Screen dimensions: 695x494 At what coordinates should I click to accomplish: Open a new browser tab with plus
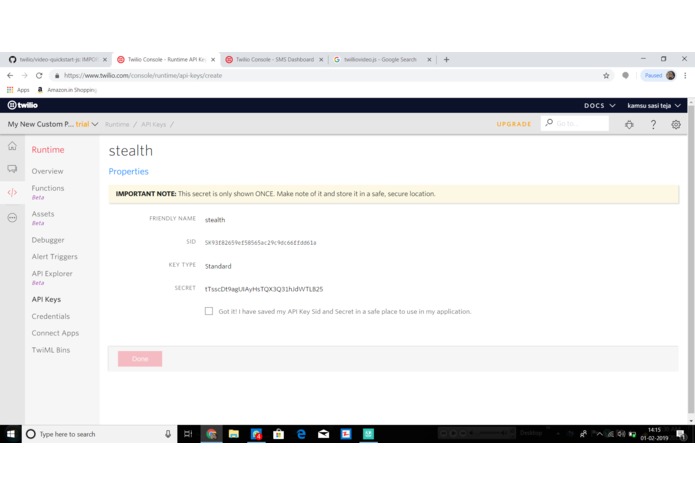446,59
